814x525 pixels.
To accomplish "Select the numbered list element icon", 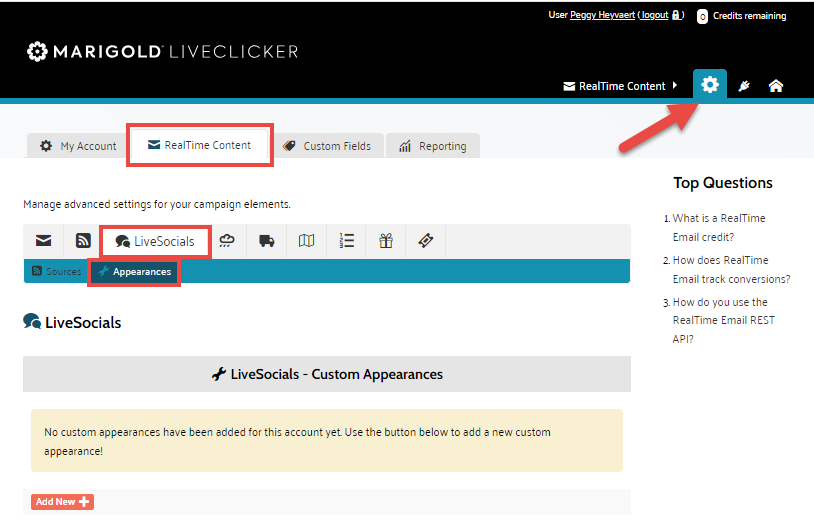I will click(346, 241).
